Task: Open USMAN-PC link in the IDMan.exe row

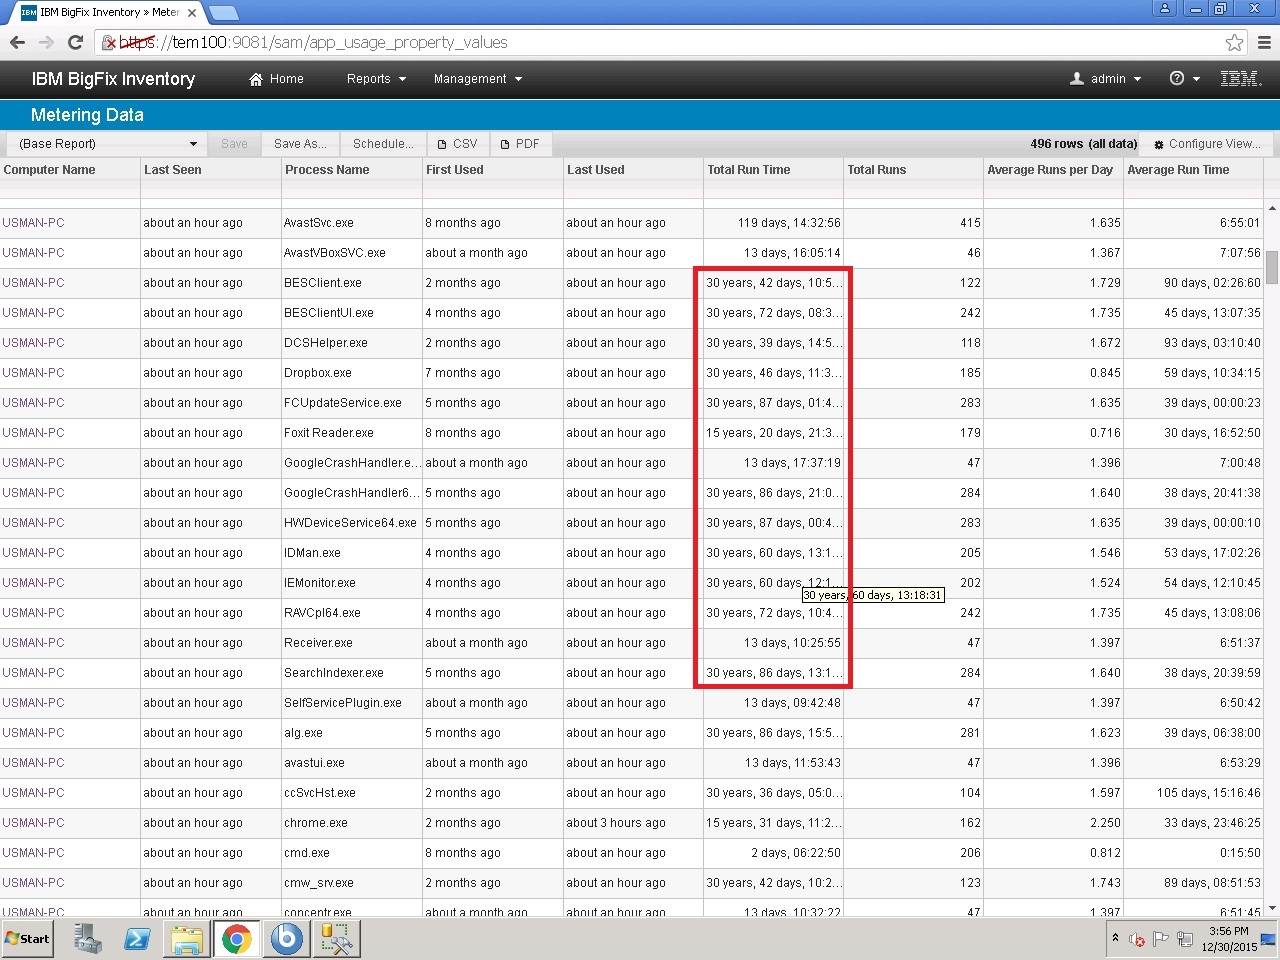Action: 33,553
